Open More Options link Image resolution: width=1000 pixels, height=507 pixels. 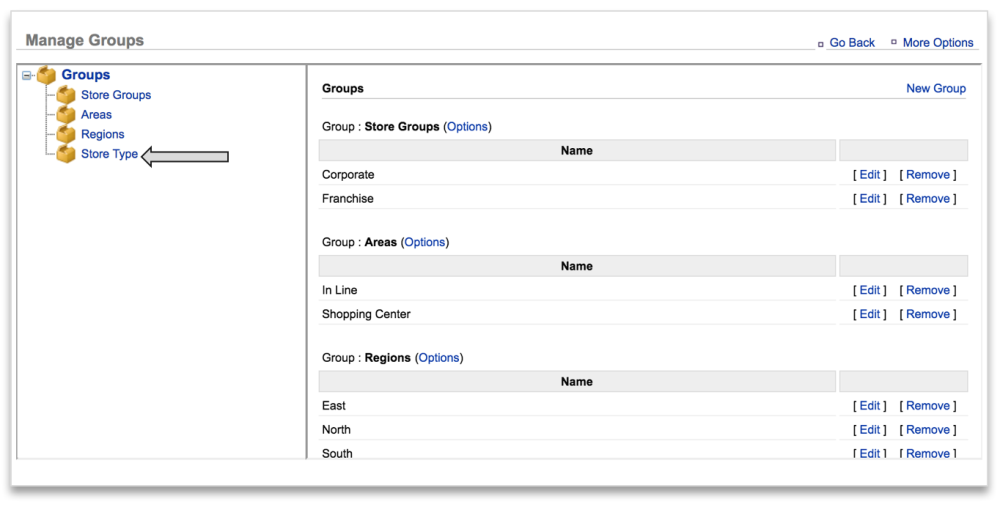tap(938, 43)
